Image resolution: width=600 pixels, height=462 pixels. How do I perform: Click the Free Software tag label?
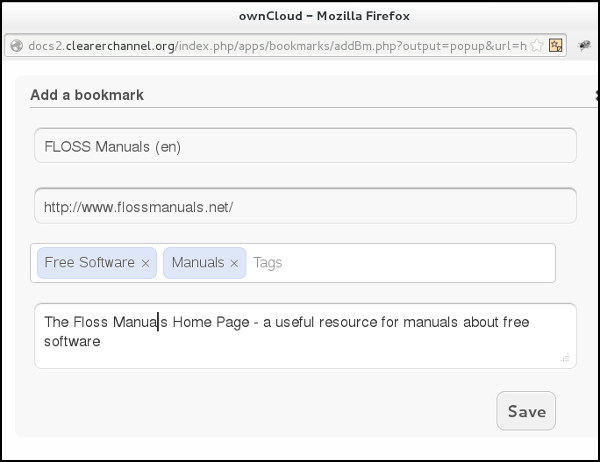pos(90,263)
